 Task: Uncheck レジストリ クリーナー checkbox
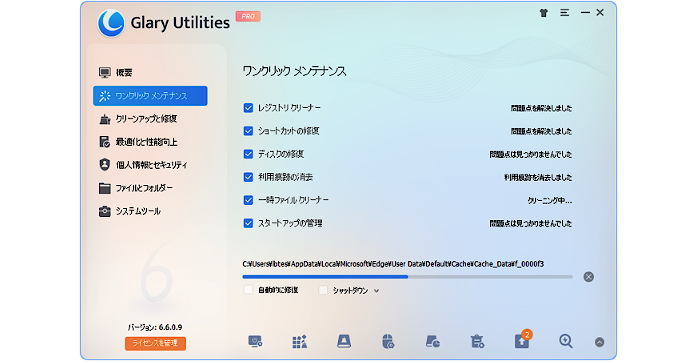click(248, 108)
